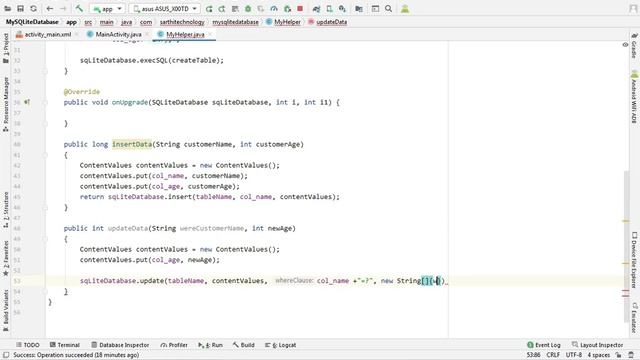The image size is (640, 360).
Task: Search everywhere with the magnifier icon
Action: coord(389,9)
